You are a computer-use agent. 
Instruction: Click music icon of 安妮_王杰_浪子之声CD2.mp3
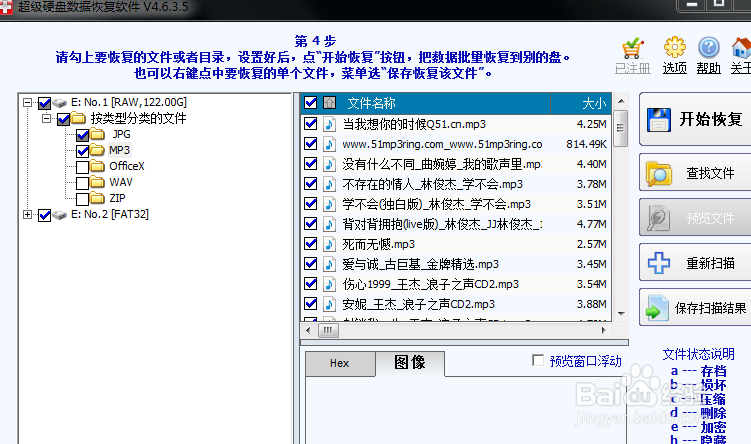[x=329, y=304]
